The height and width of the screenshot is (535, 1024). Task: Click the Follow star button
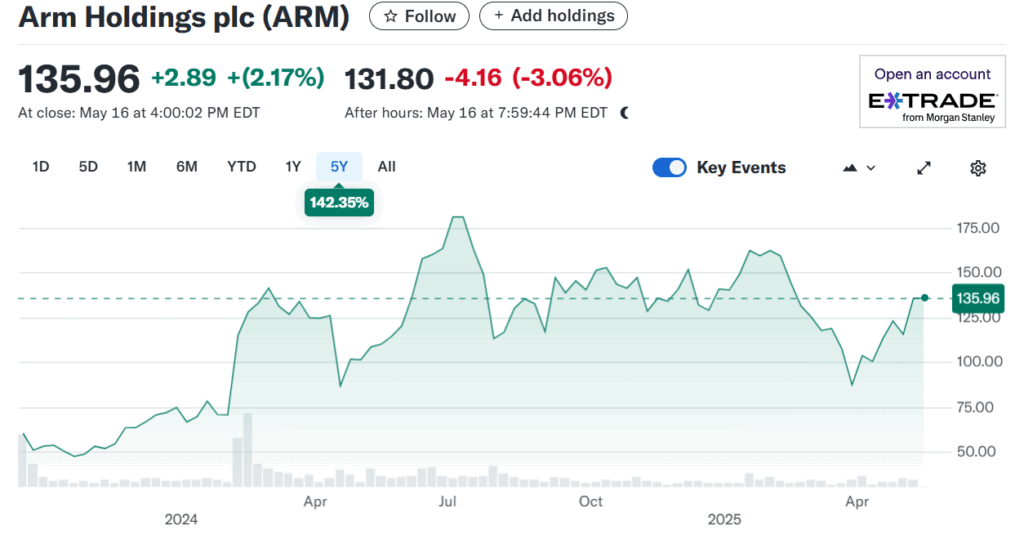coord(419,16)
